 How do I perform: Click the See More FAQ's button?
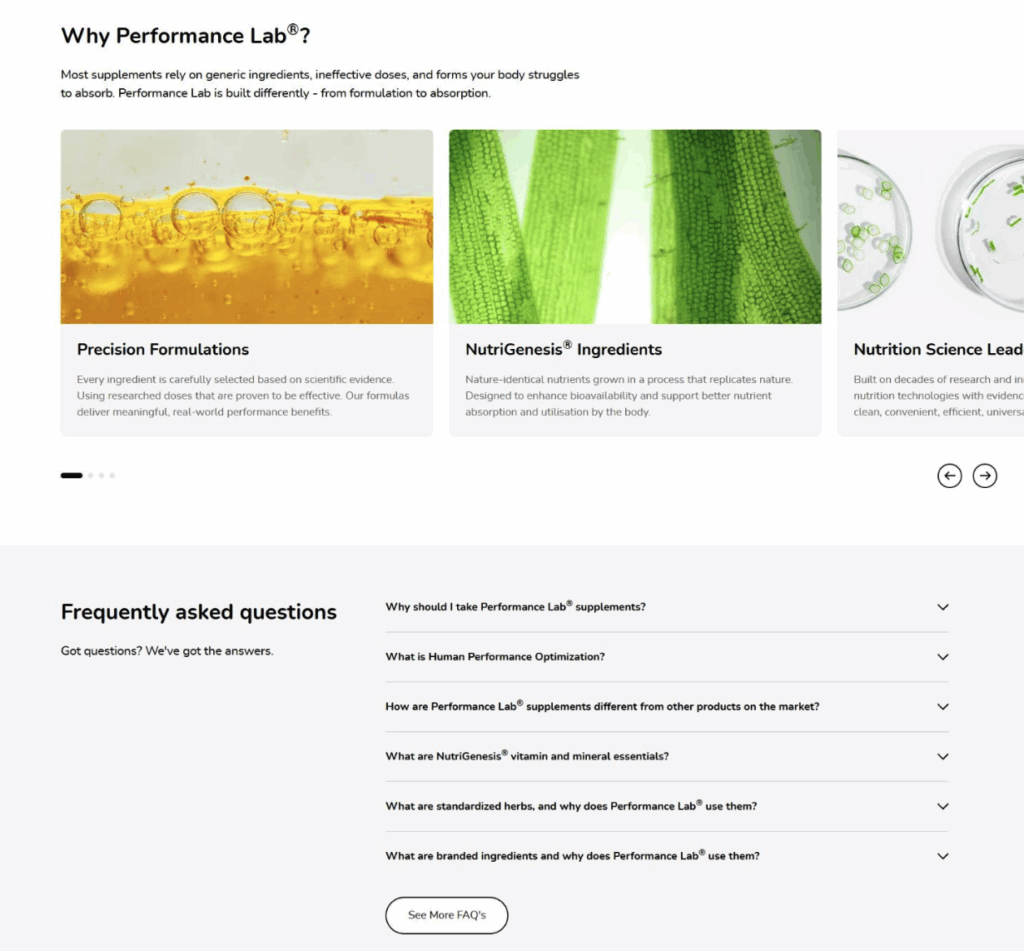[x=447, y=915]
